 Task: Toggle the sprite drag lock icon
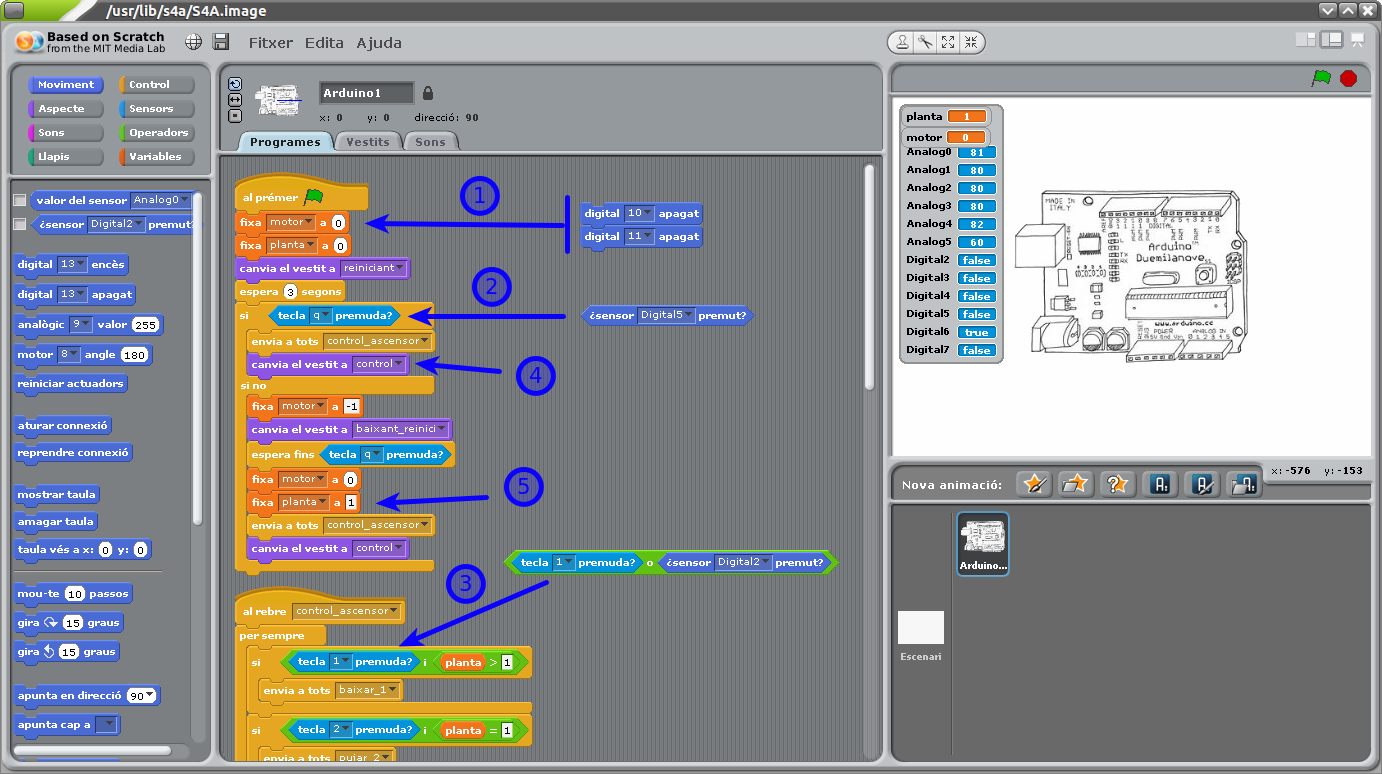(x=428, y=93)
